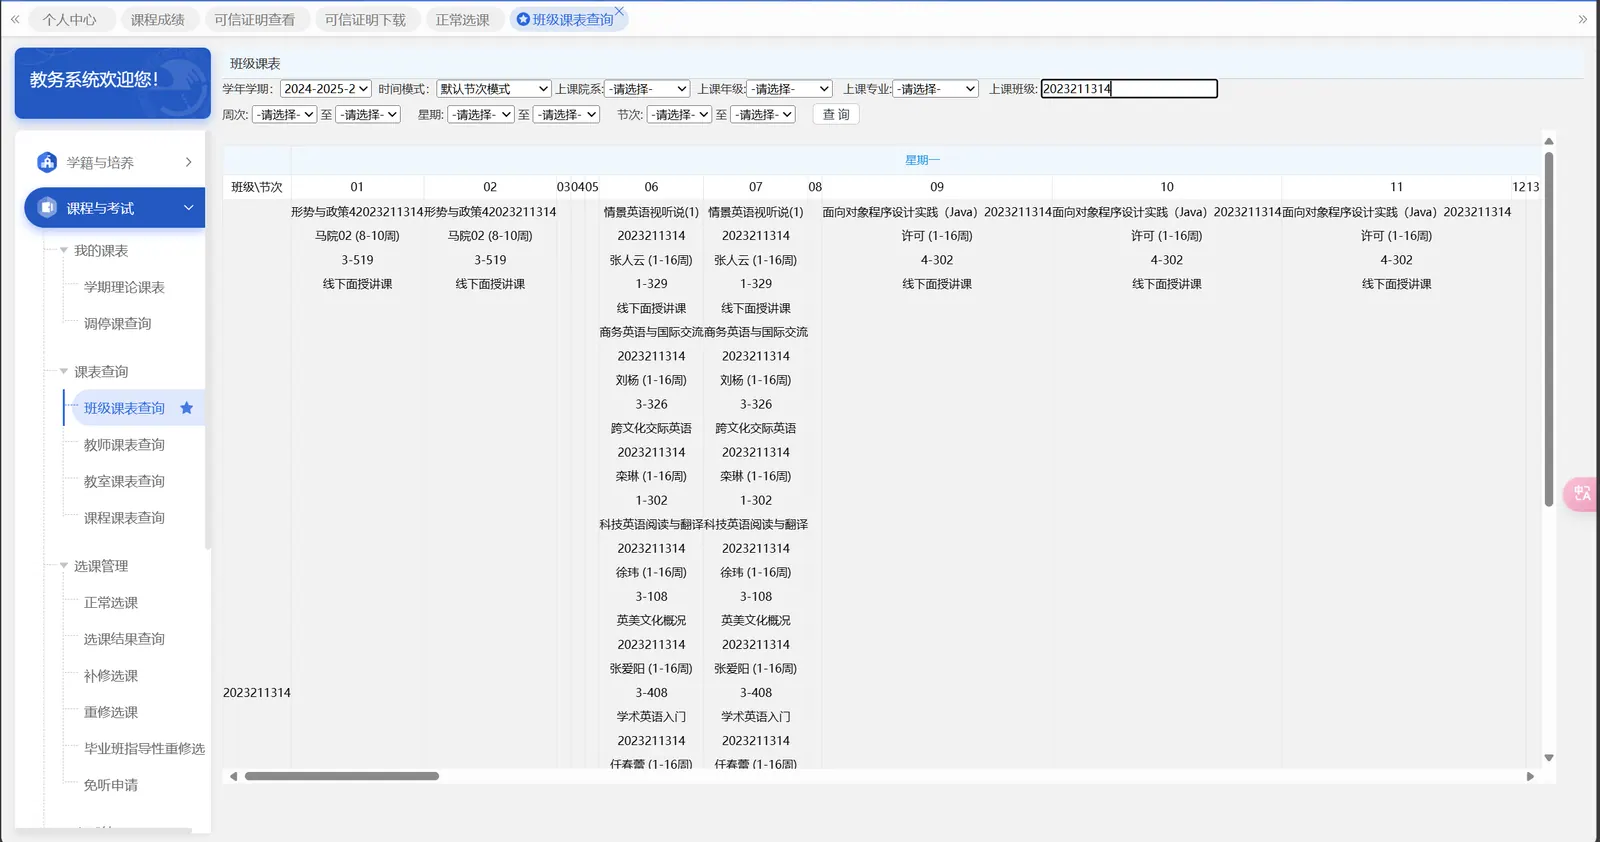Image resolution: width=1600 pixels, height=842 pixels.
Task: Close the 班级课表查询 tab
Action: click(619, 12)
